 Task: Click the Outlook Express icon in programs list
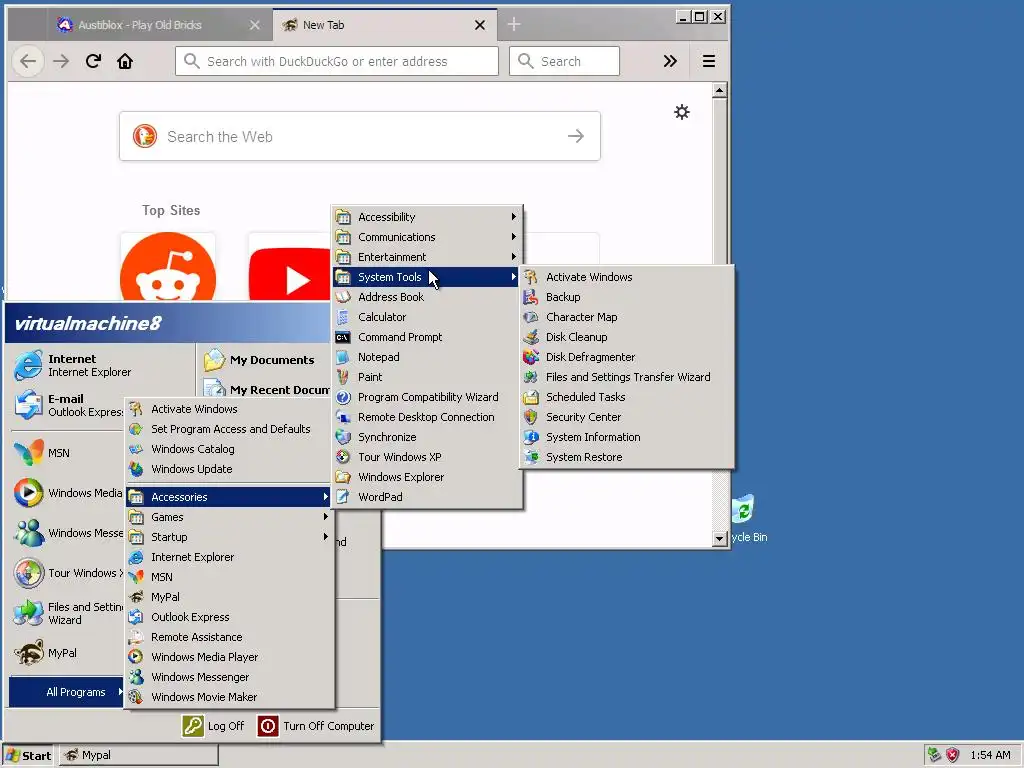(136, 617)
